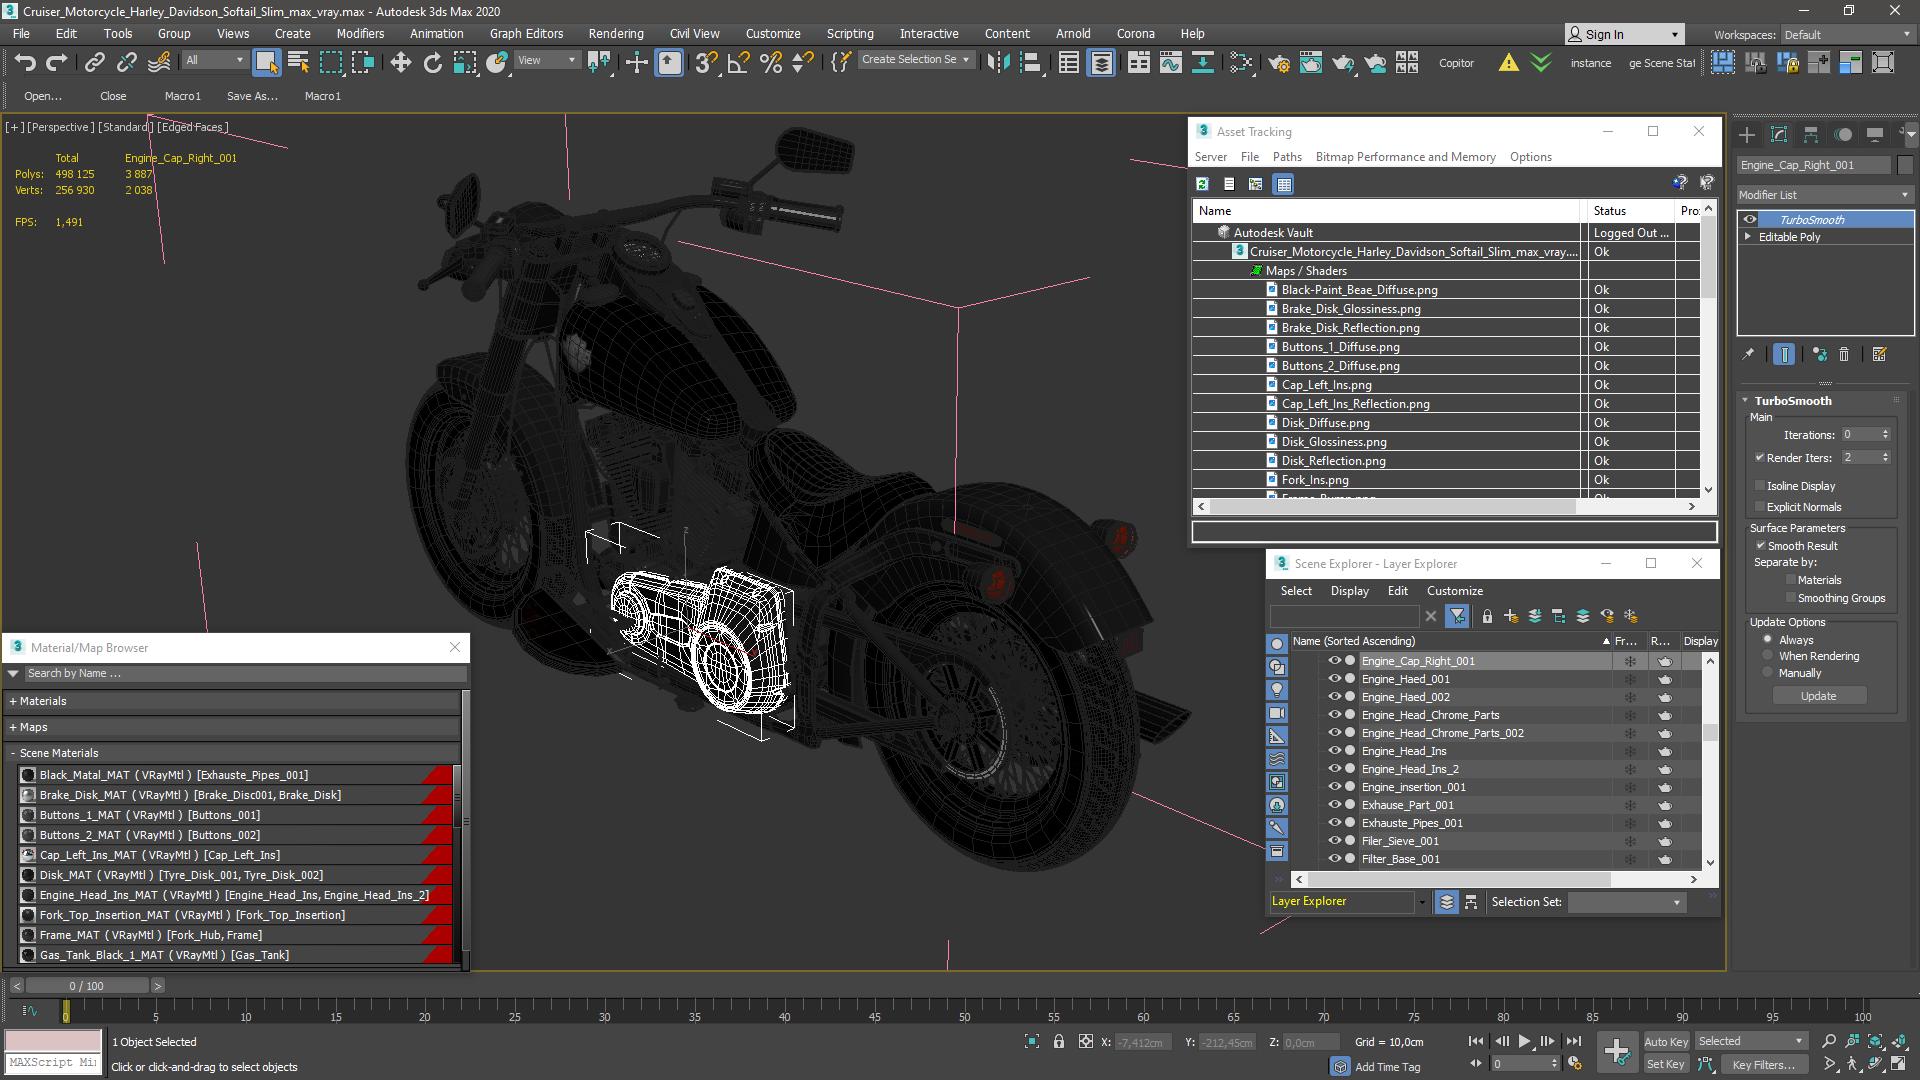This screenshot has height=1080, width=1920.
Task: Expand Maps group in Material Browser
Action: tap(13, 727)
